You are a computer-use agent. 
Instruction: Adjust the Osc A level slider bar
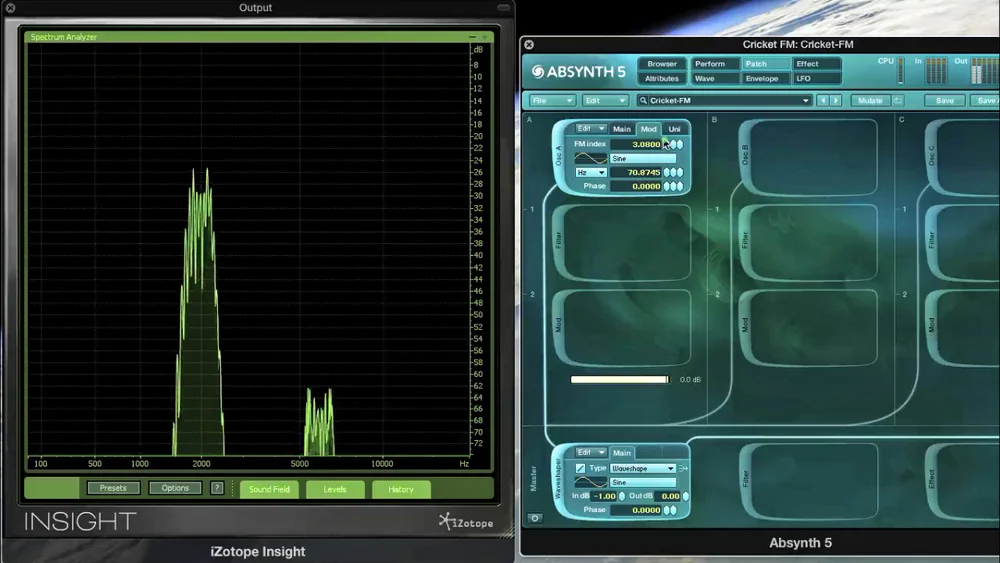click(x=619, y=379)
